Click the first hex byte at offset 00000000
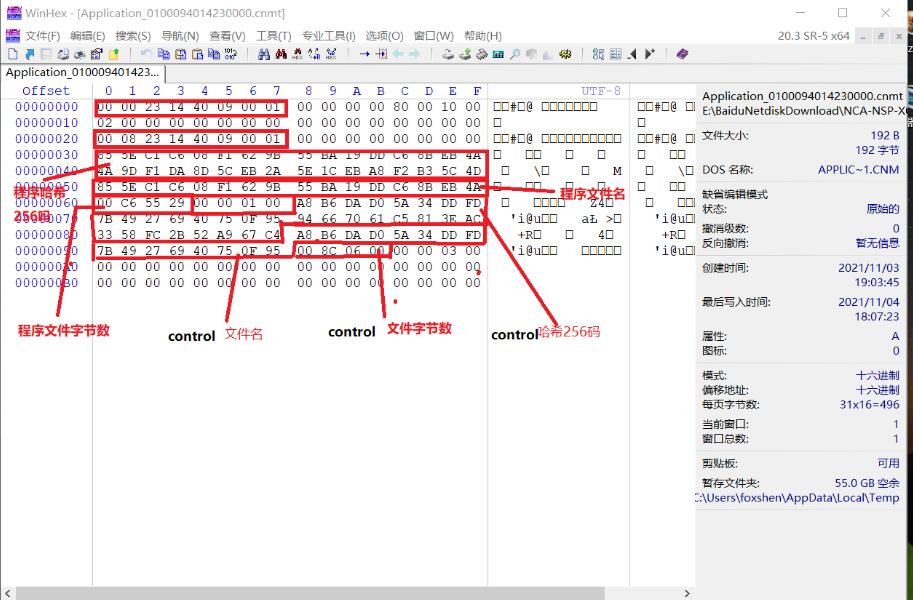Viewport: 913px width, 600px height. click(105, 107)
